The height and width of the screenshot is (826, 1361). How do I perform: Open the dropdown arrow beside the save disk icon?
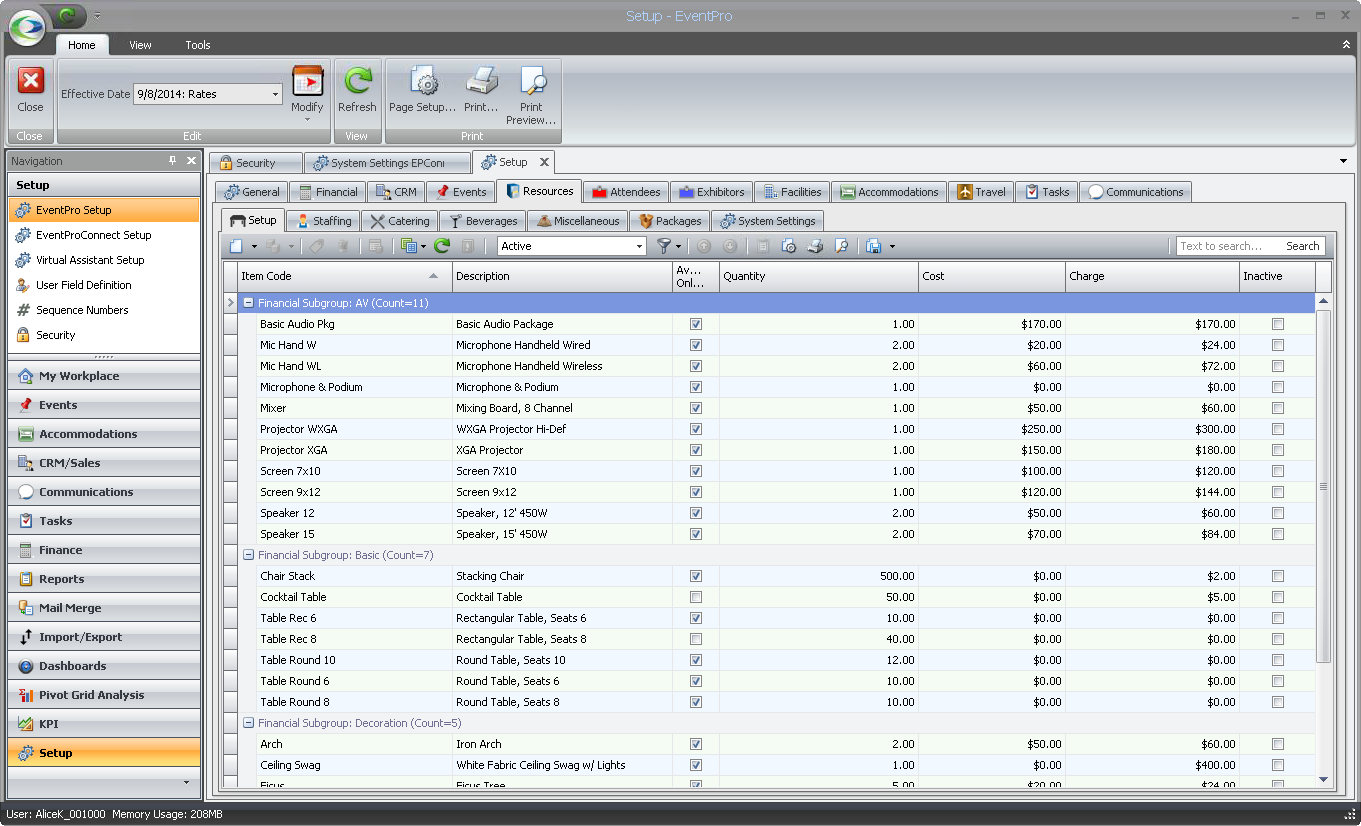click(892, 246)
